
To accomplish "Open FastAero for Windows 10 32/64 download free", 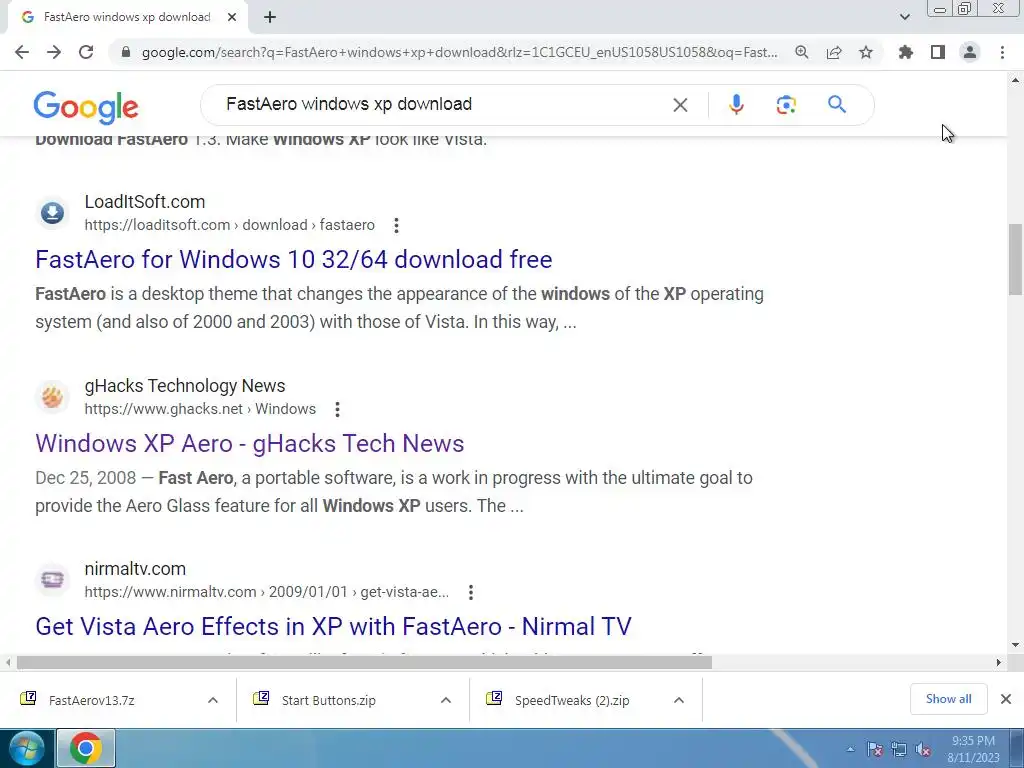I will [294, 260].
